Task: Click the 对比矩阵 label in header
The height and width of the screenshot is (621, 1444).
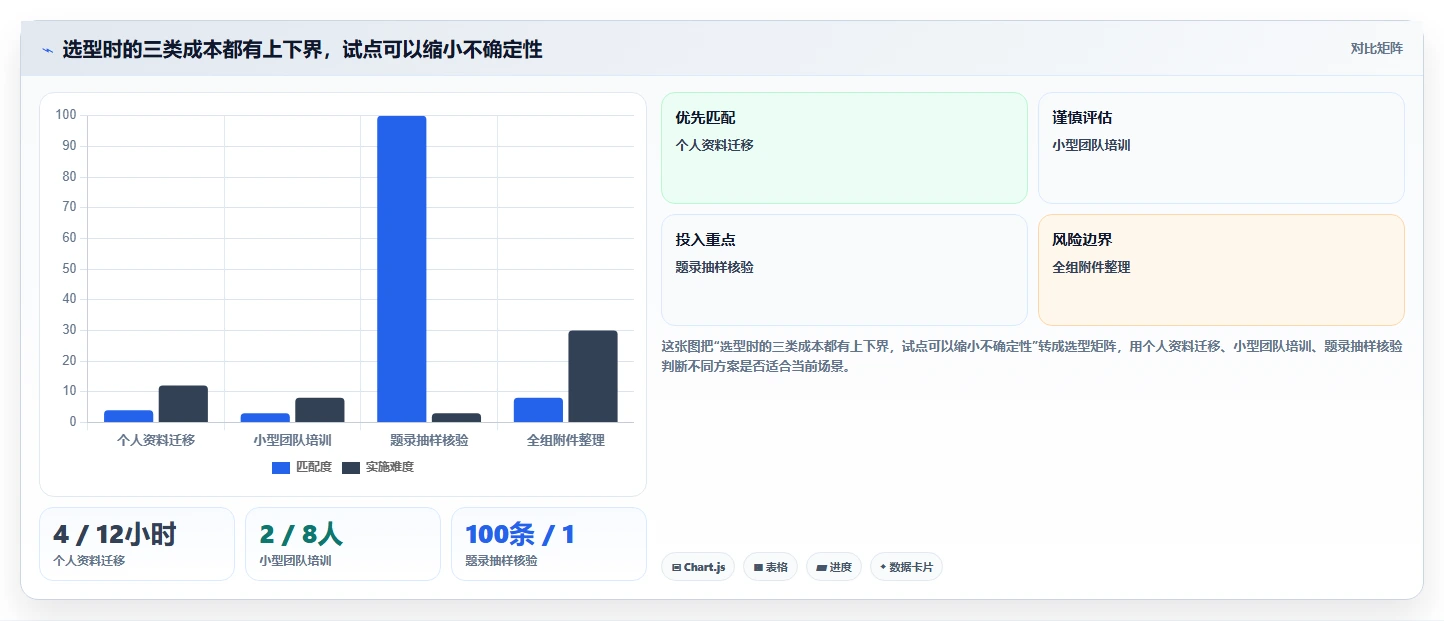Action: pos(1376,48)
